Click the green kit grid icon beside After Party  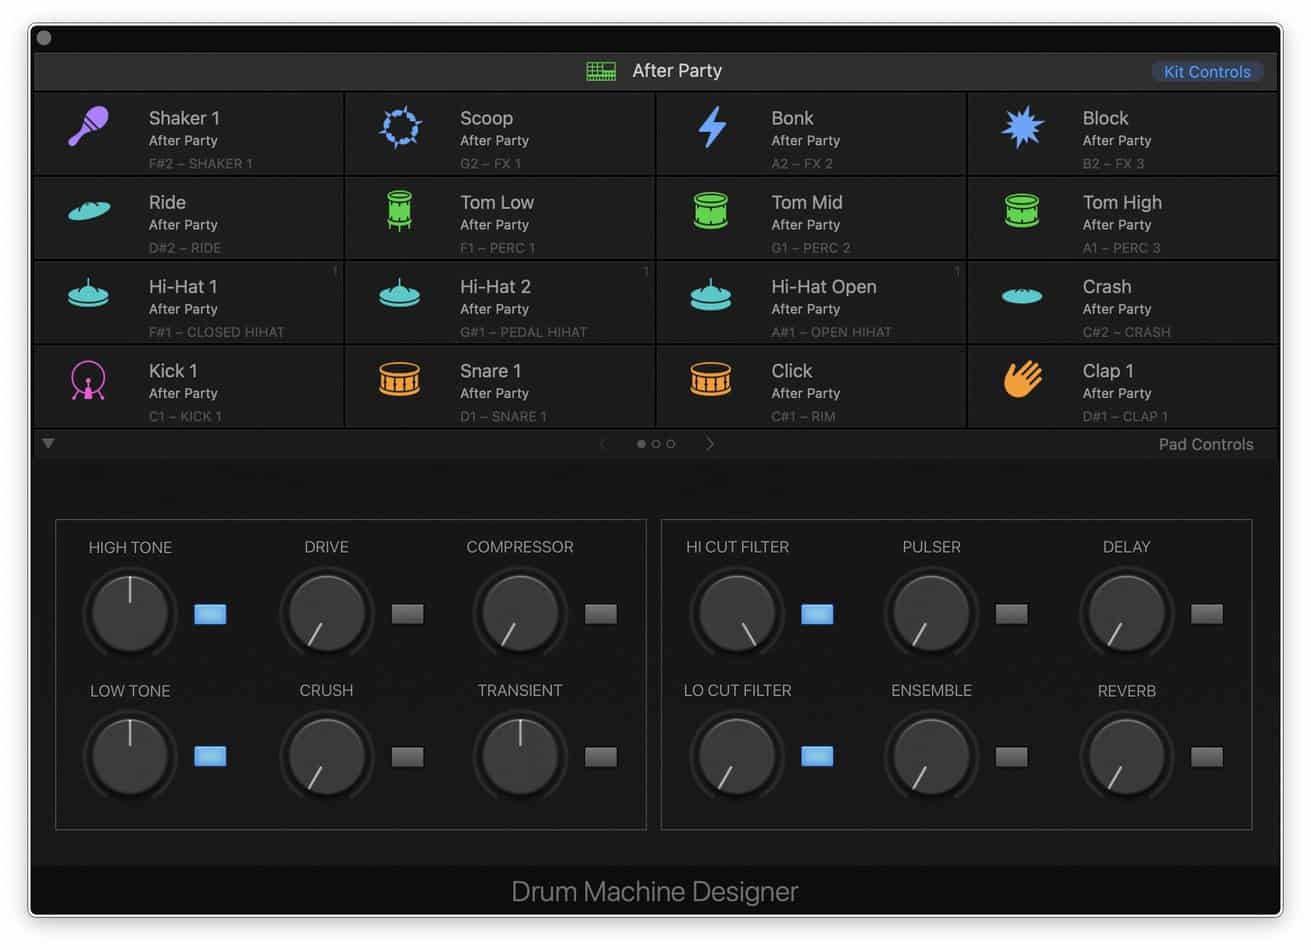pyautogui.click(x=601, y=71)
